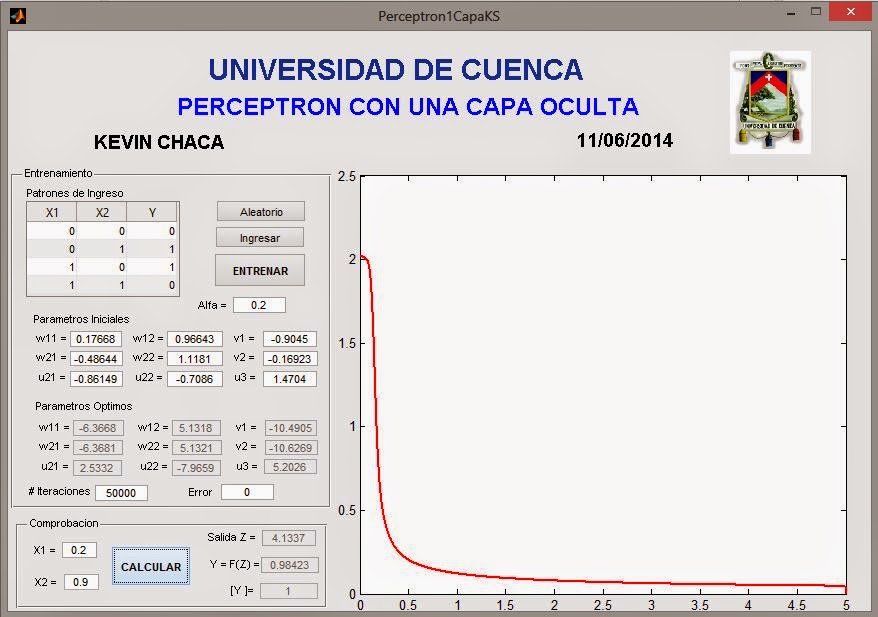This screenshot has width=878, height=617.
Task: Minimize the Perceptron1CapaKS window
Action: pos(791,12)
